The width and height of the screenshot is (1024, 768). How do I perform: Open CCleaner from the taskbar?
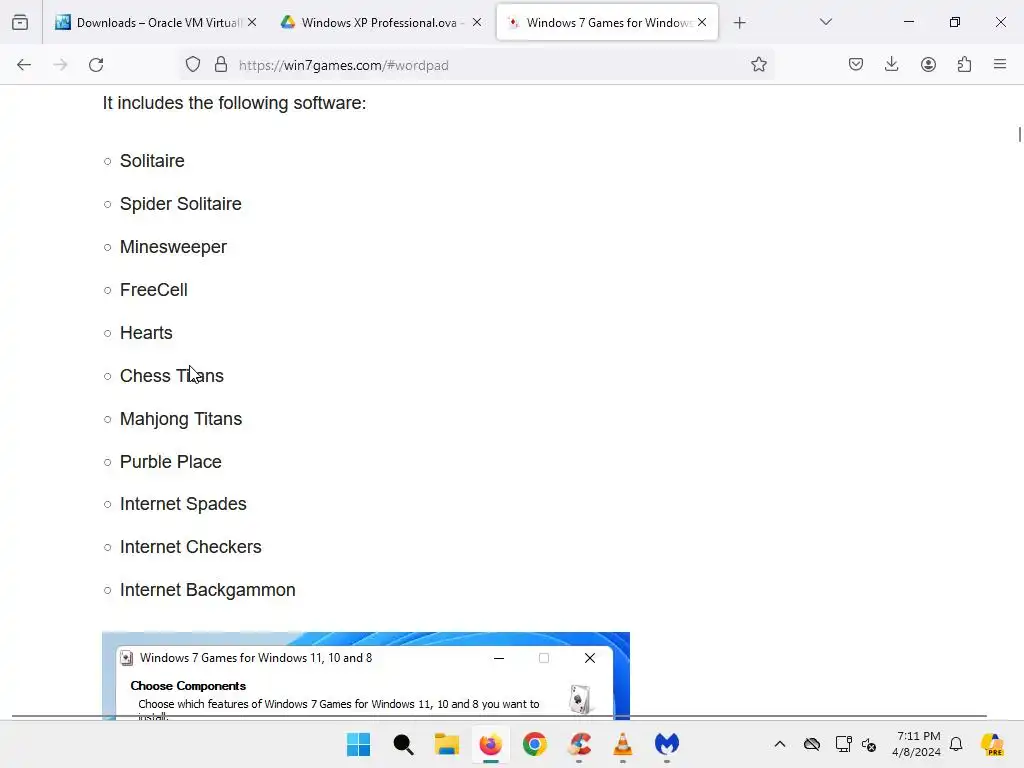[579, 744]
